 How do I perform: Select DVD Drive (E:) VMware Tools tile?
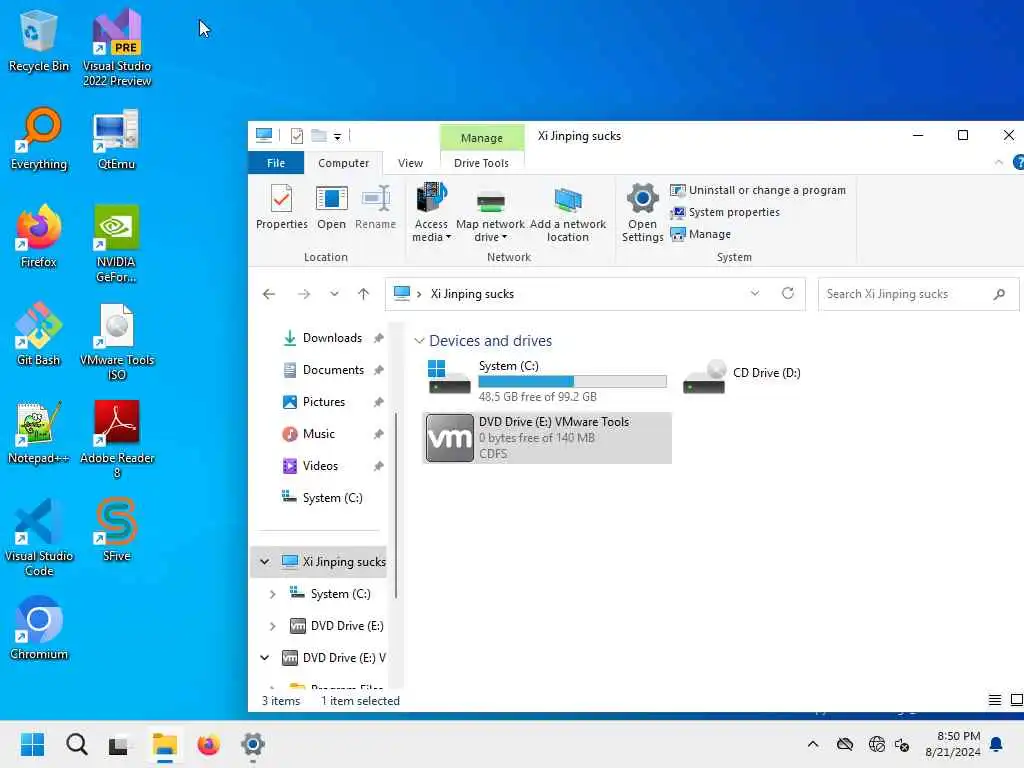coord(547,438)
